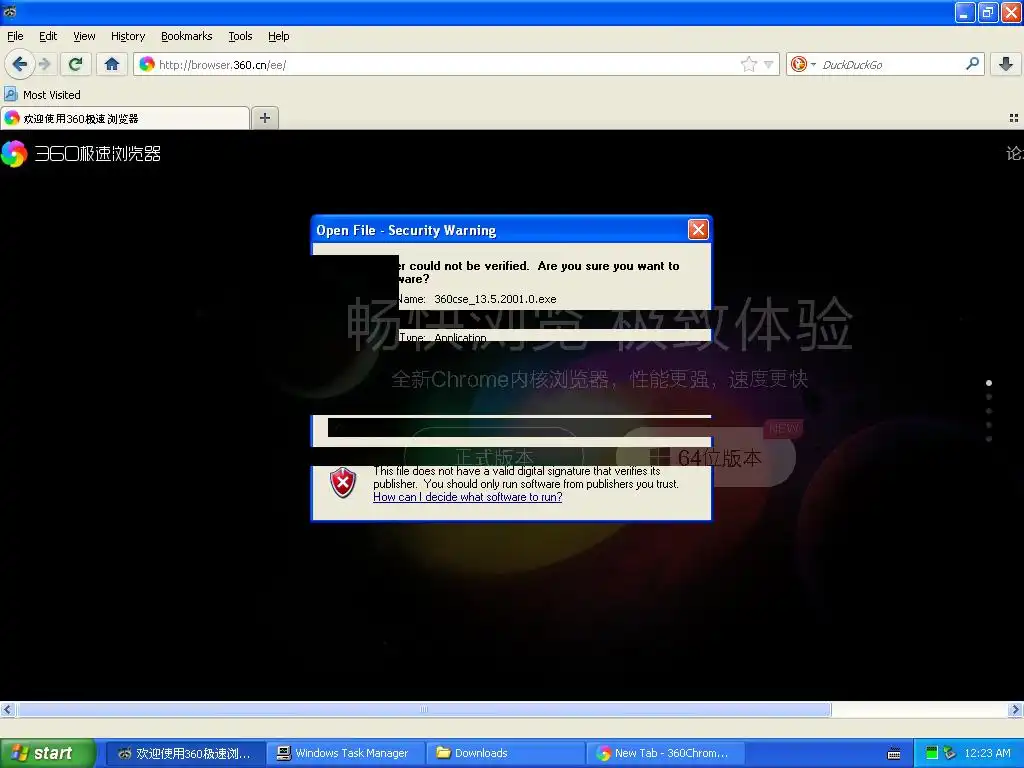
Task: Click the forward navigation arrow
Action: (x=44, y=64)
